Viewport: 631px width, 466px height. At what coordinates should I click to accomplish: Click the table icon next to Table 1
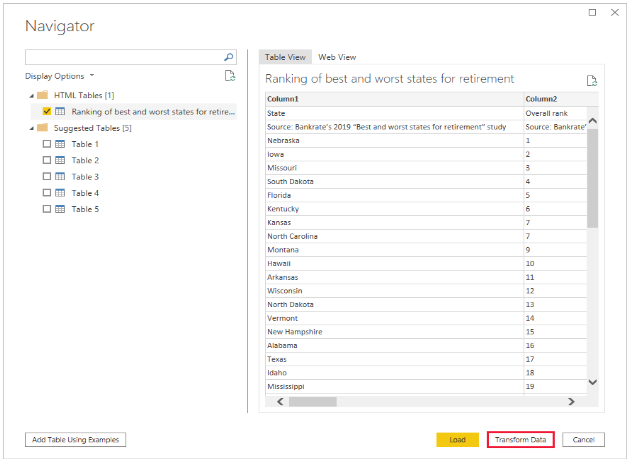(60, 144)
